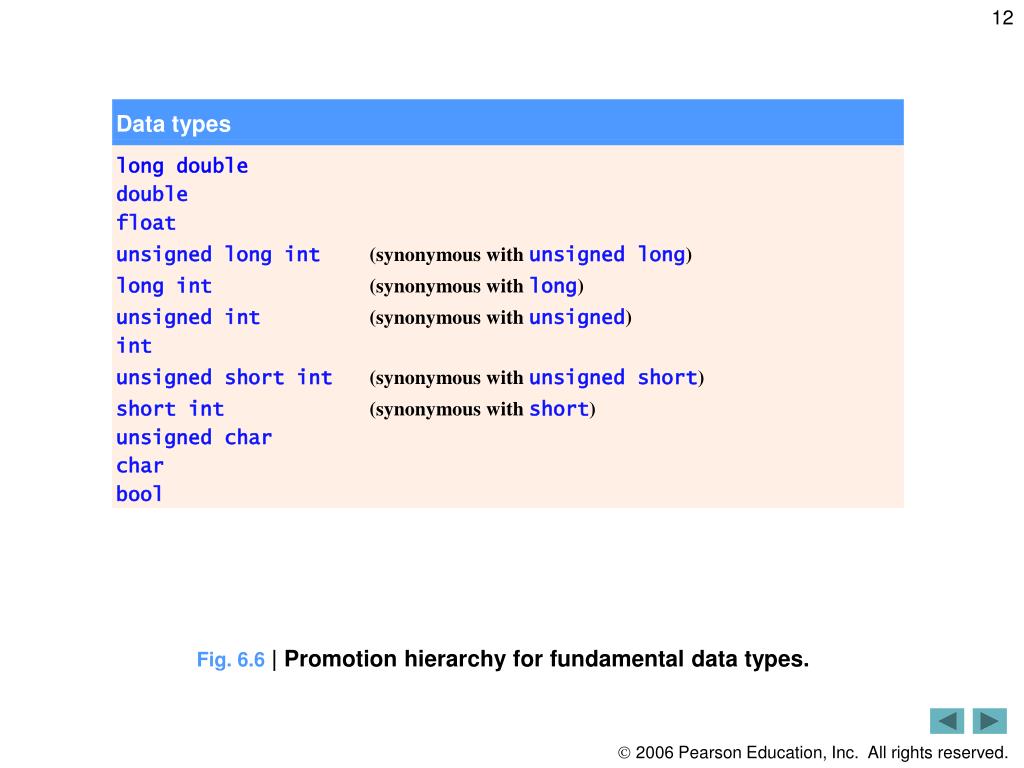This screenshot has height=768, width=1024.
Task: Click the 'long int' type entry
Action: (x=164, y=285)
